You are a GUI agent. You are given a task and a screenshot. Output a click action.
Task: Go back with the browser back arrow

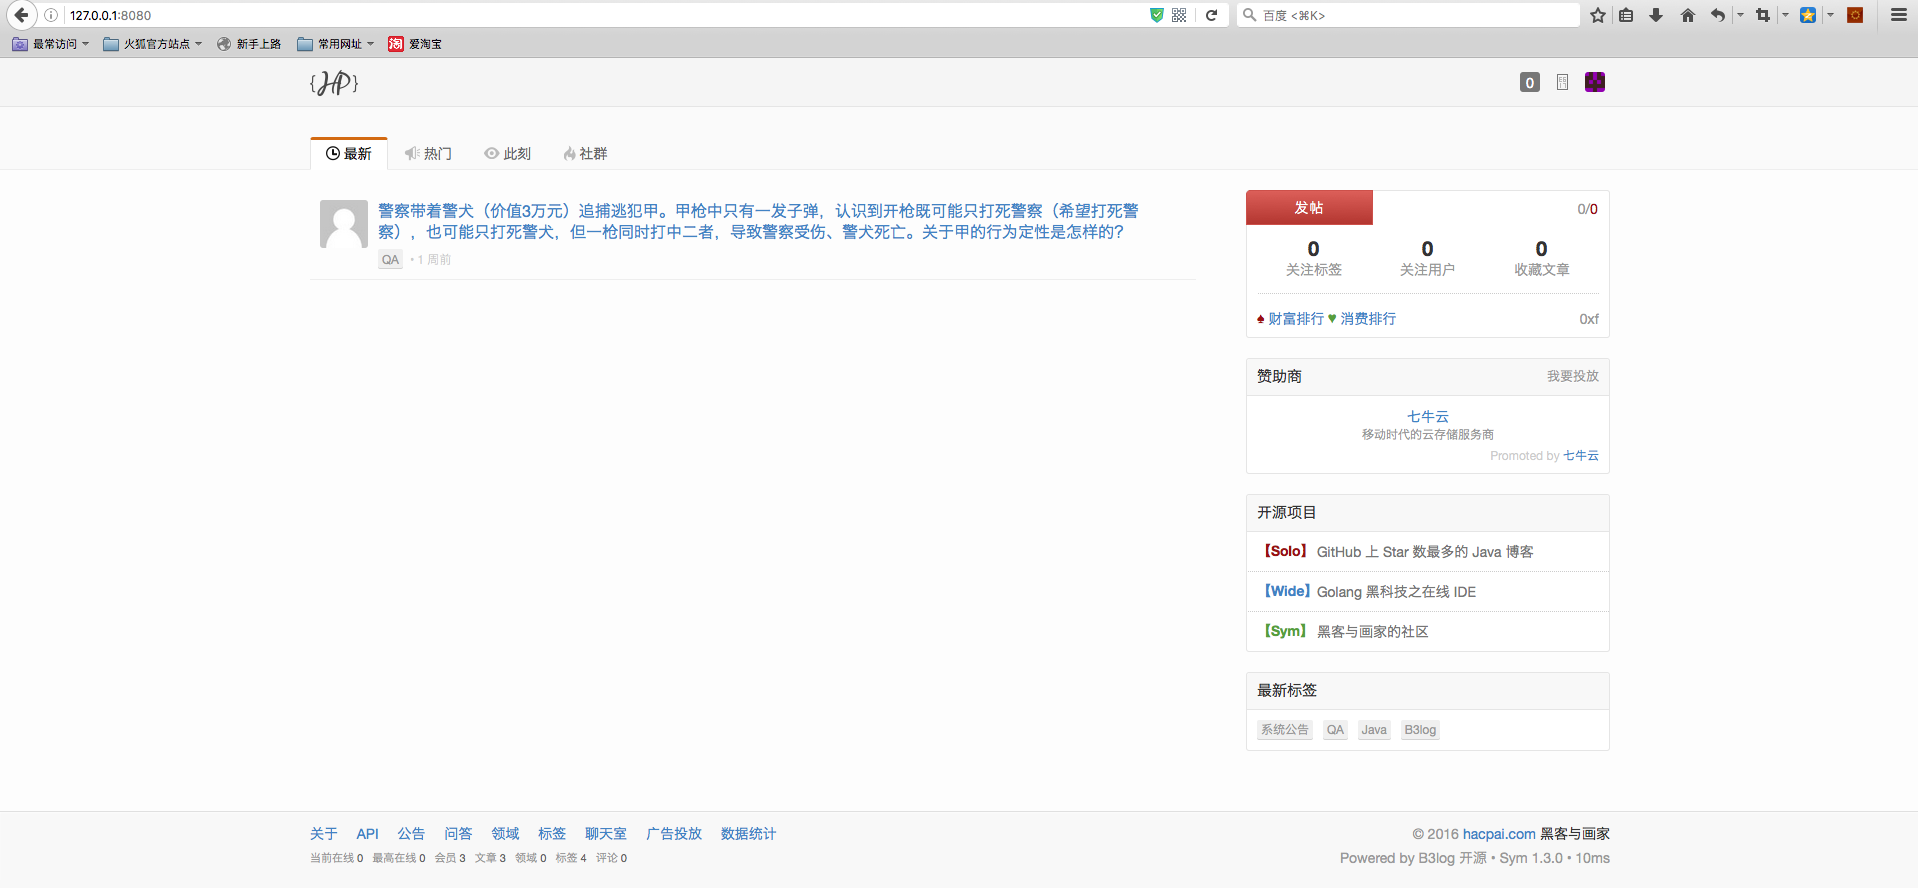click(x=21, y=15)
